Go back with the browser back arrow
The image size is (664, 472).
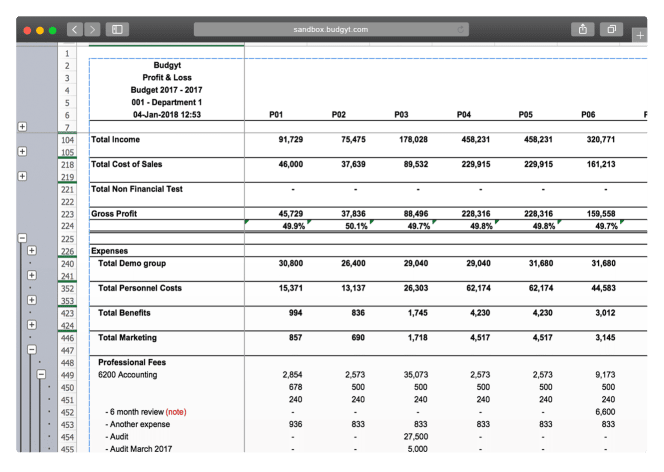(75, 29)
